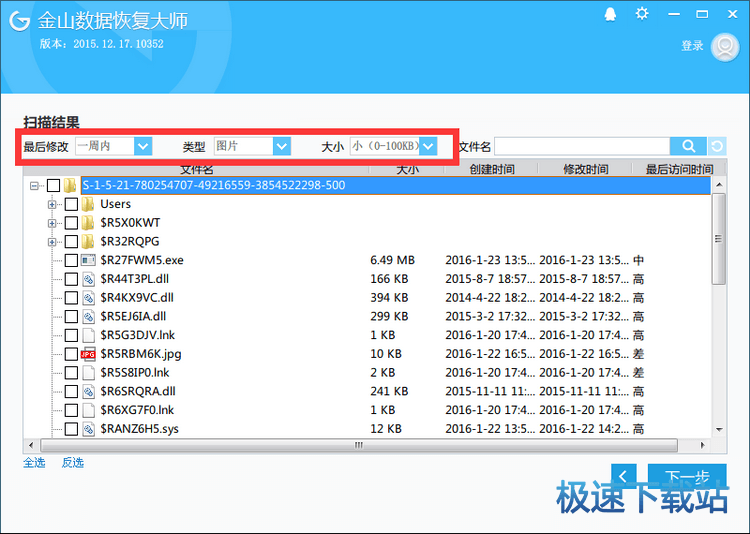Click the notification bell icon
This screenshot has width=750, height=534.
point(610,14)
